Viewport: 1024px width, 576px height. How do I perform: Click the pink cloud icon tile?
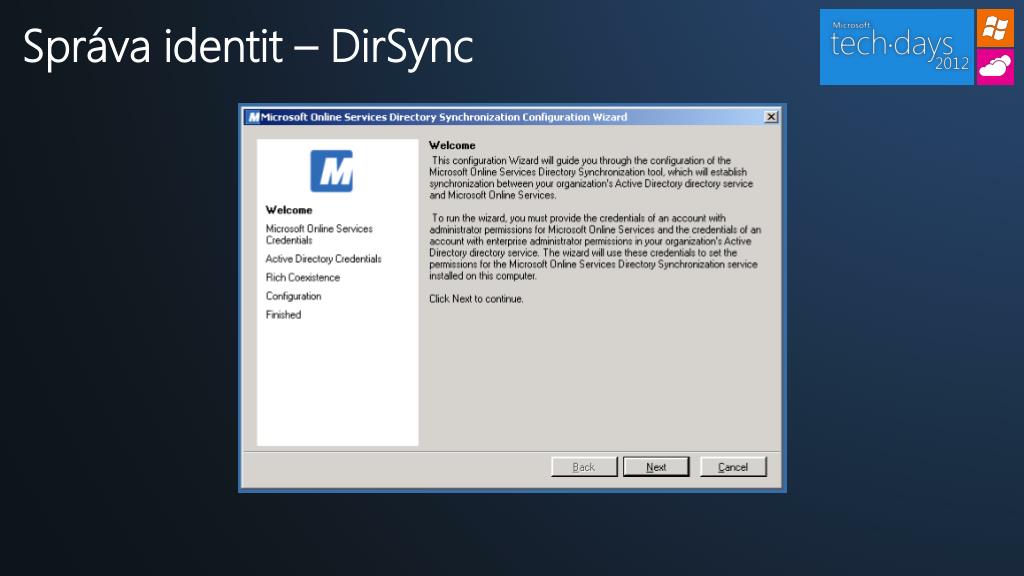tap(995, 67)
